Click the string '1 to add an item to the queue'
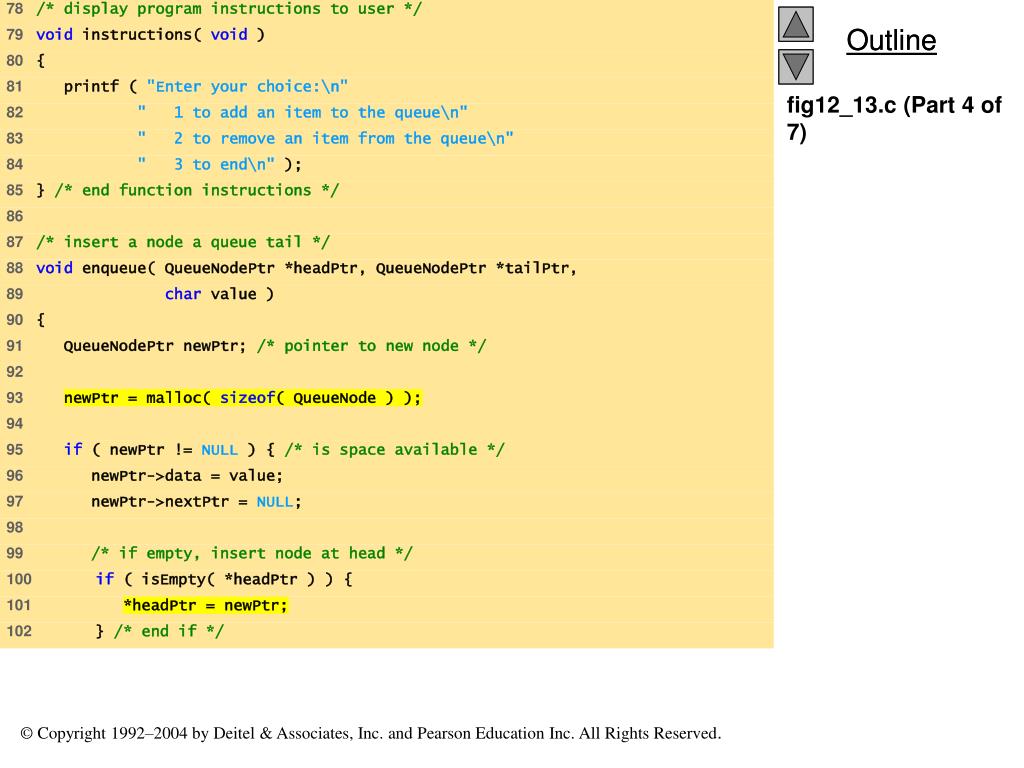 pos(302,112)
